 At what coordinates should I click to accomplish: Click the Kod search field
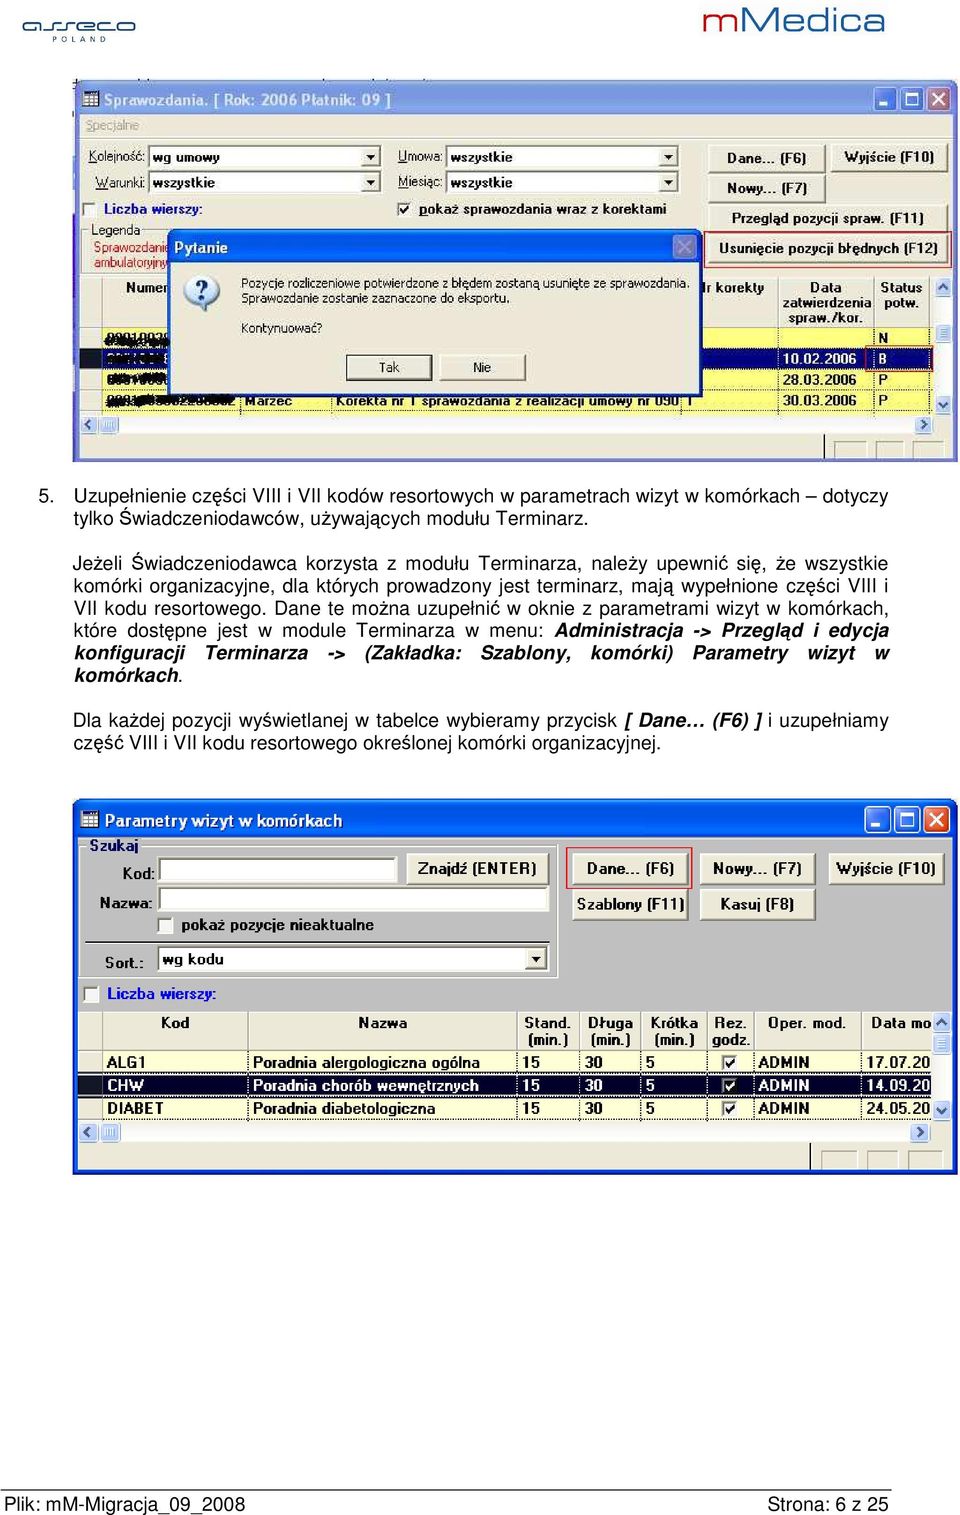pos(278,871)
